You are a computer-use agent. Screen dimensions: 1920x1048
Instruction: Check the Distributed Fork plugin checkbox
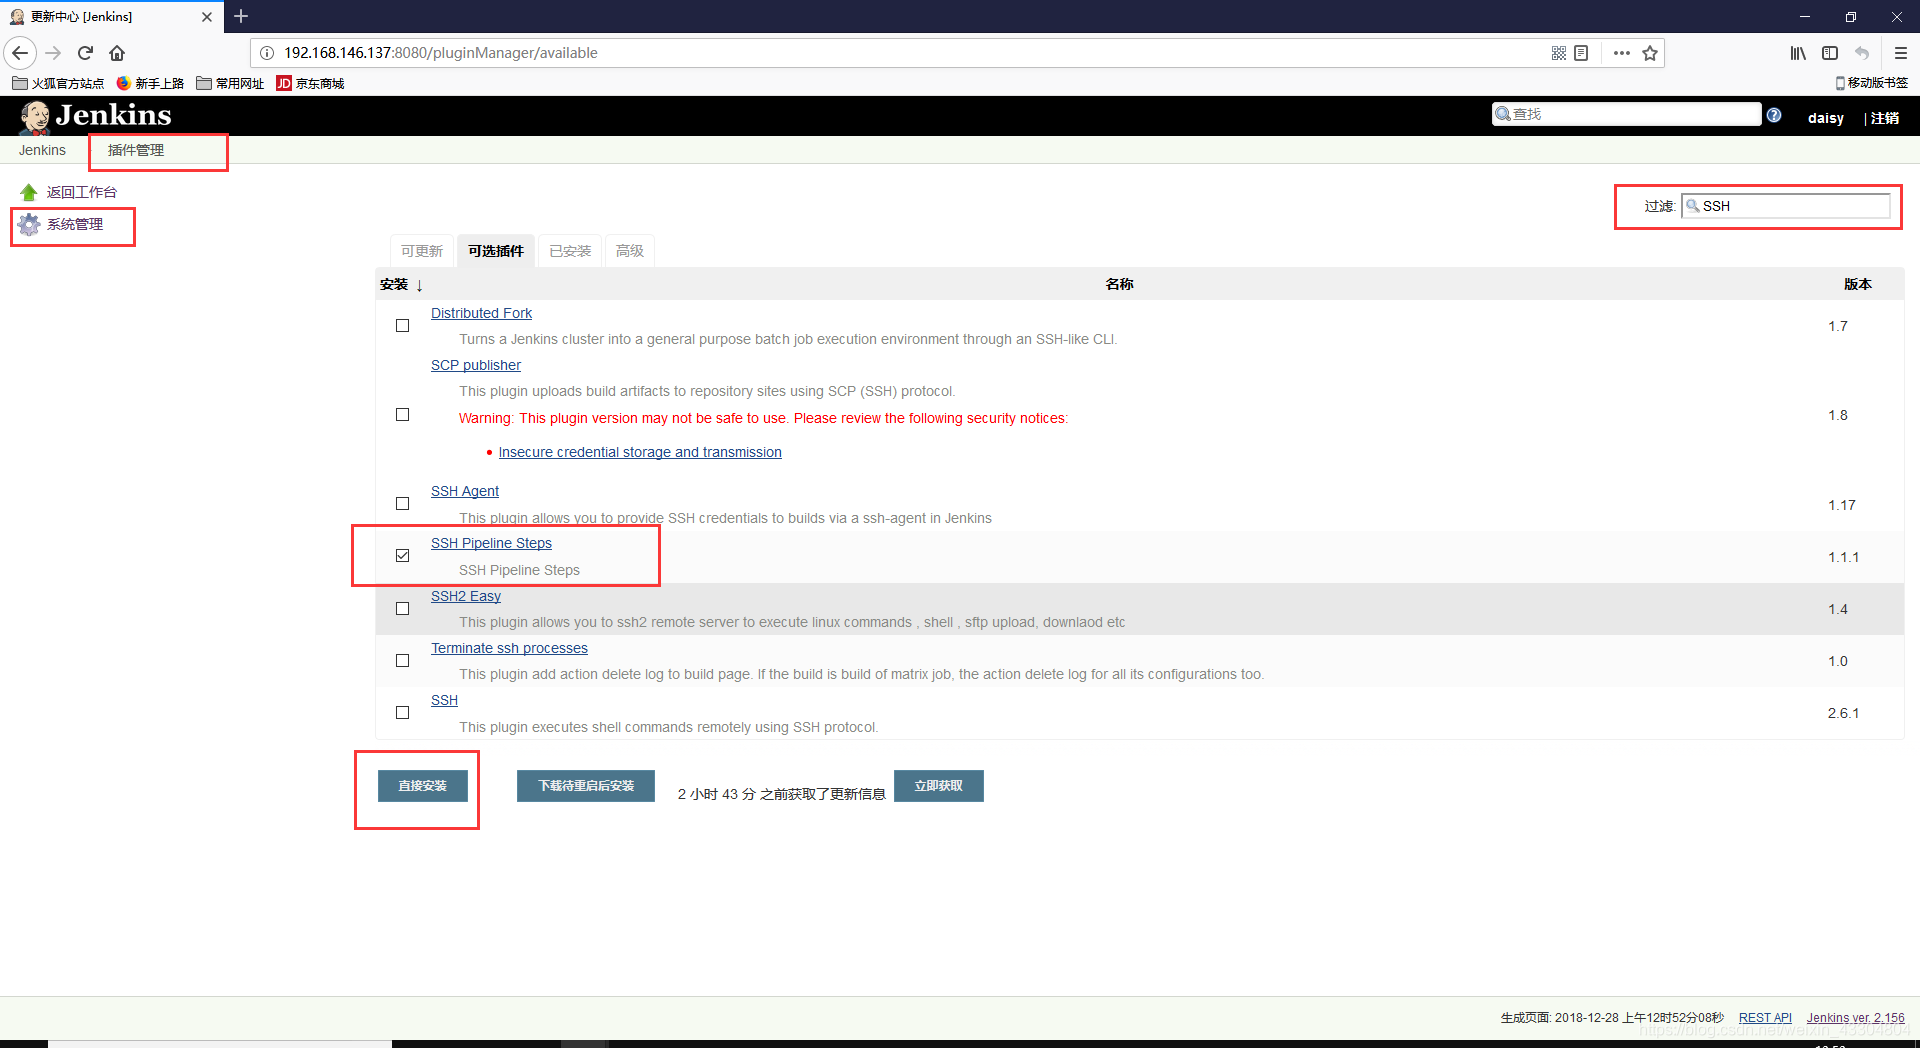(402, 326)
